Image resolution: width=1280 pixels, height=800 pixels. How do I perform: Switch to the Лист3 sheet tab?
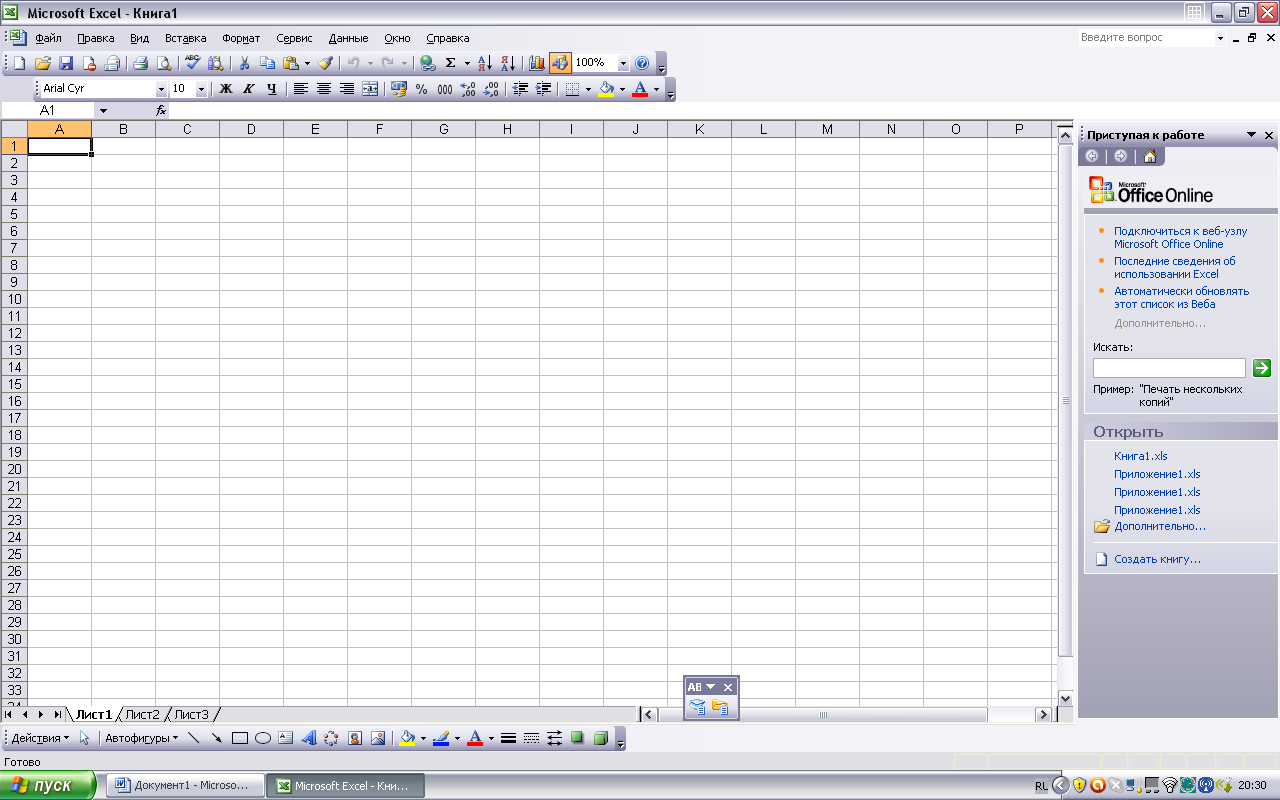[192, 714]
